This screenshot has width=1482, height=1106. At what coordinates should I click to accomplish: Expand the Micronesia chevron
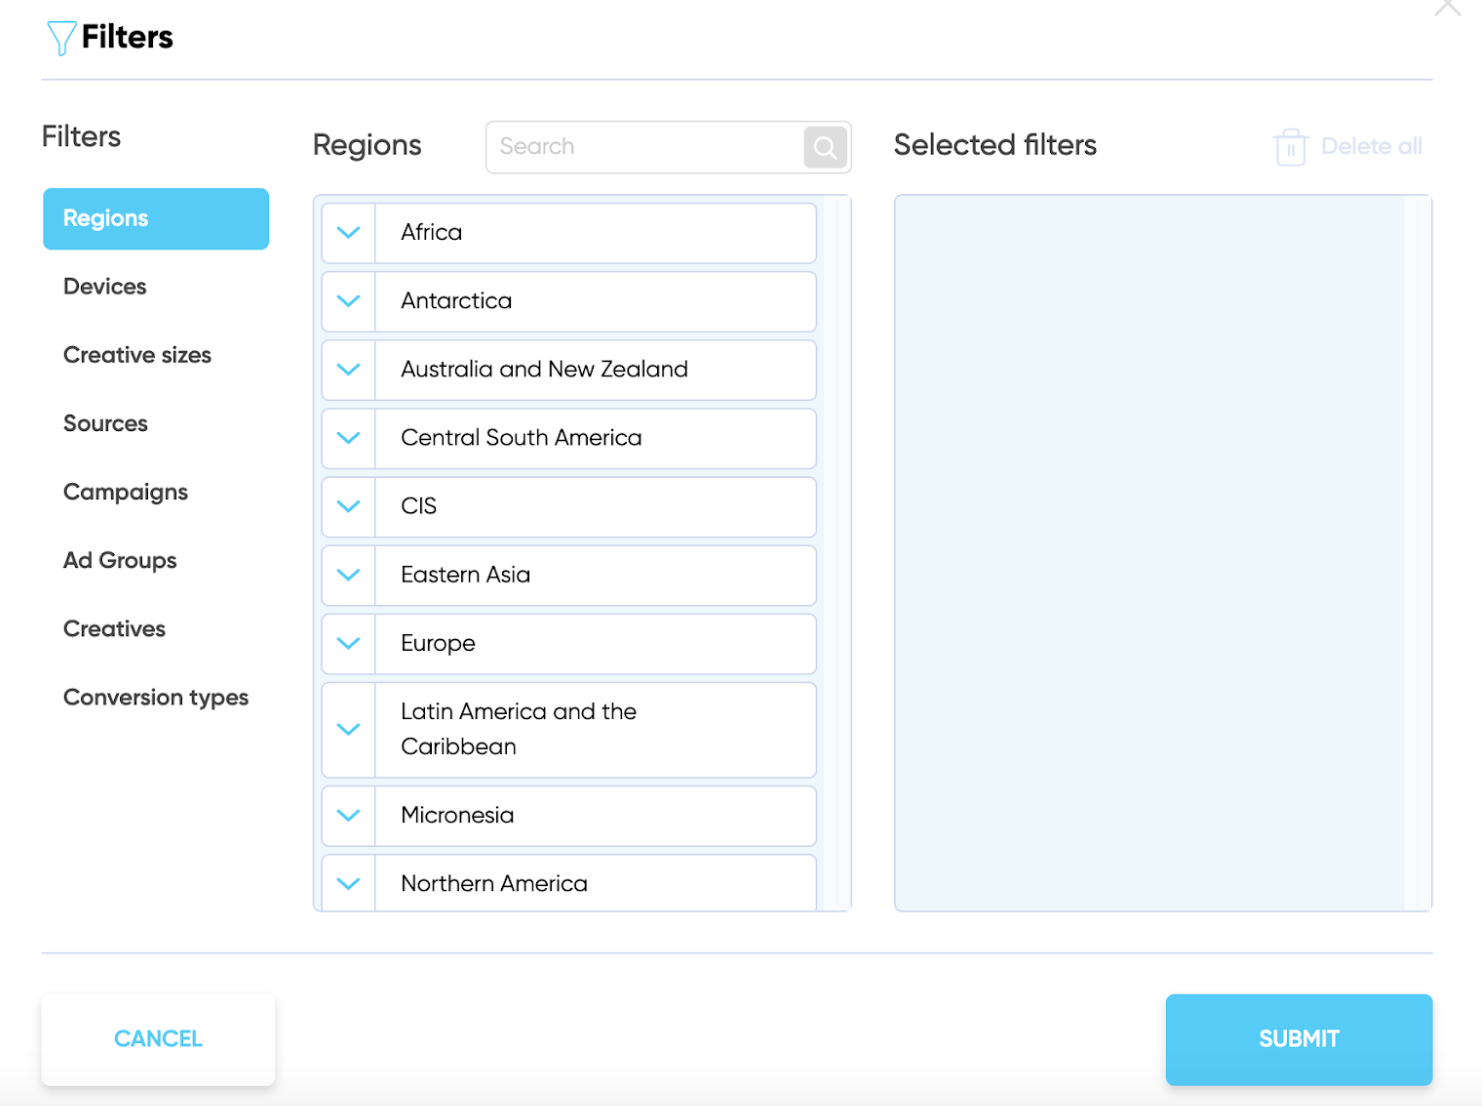tap(348, 816)
